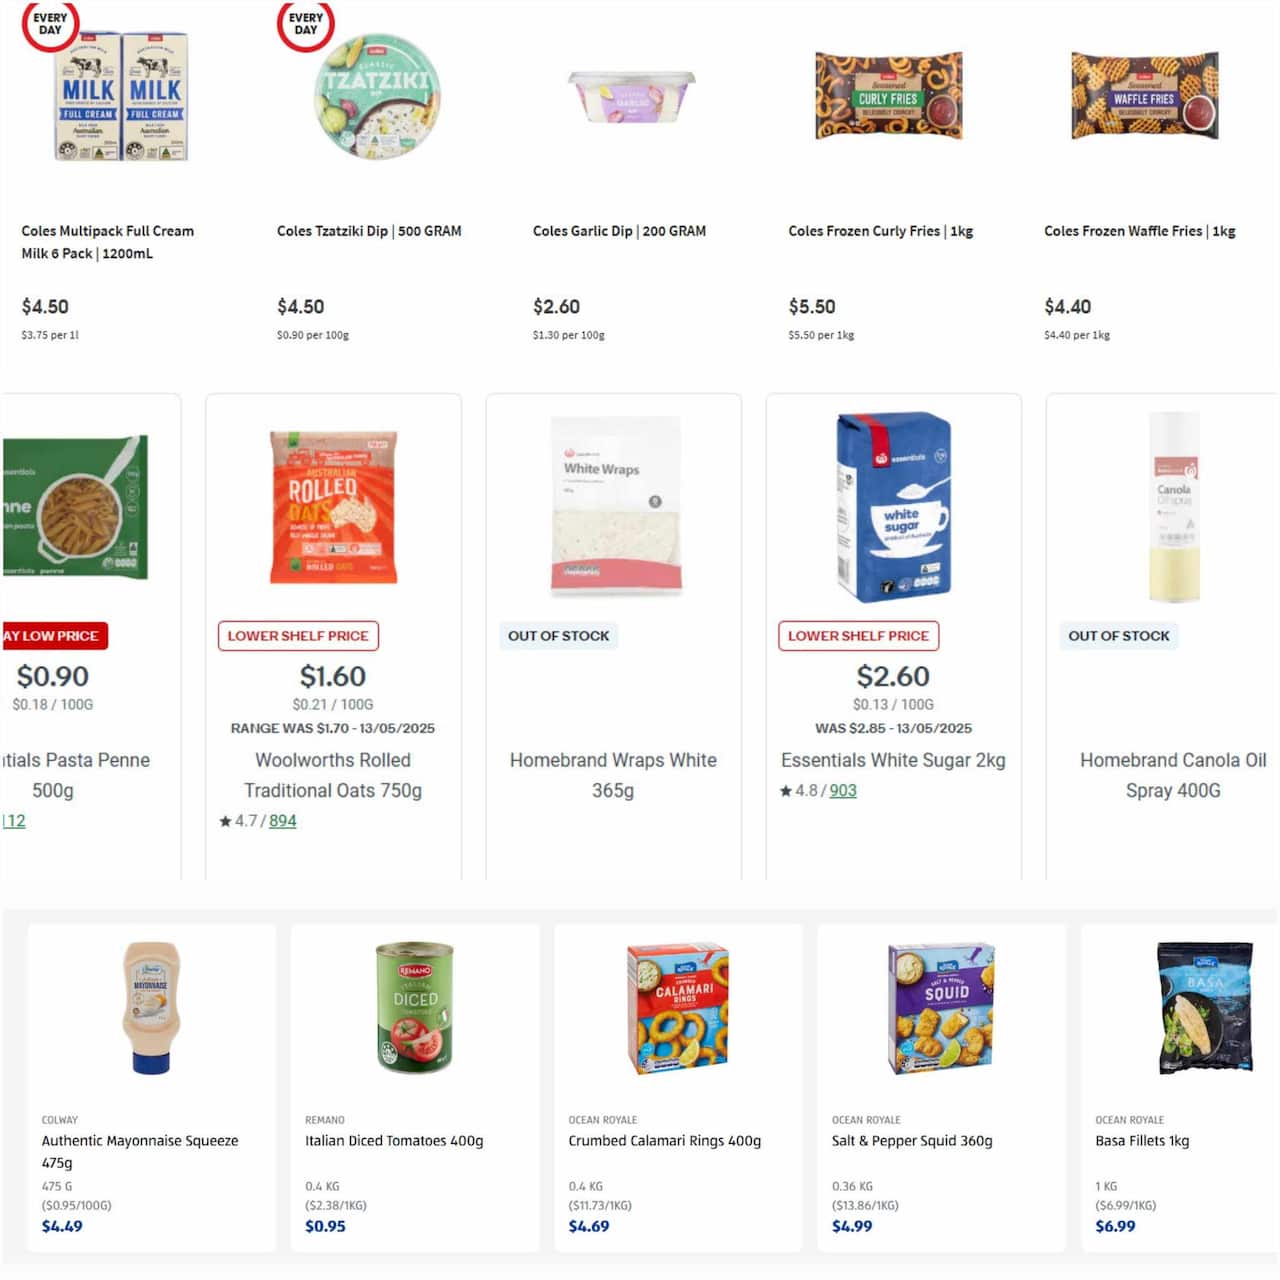Screen dimensions: 1280x1280
Task: Click the Basa Fillets 1kg product name
Action: 1142,1141
